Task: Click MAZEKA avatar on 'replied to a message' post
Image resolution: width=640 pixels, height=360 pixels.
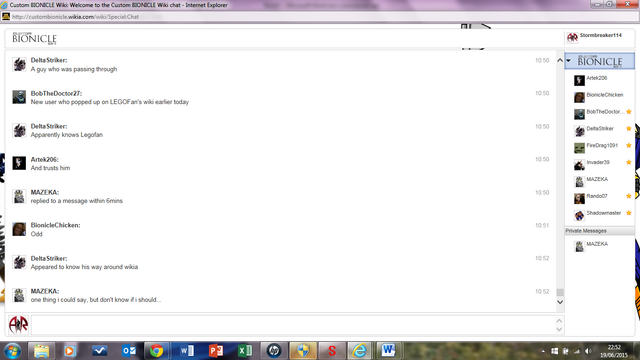Action: pos(19,196)
